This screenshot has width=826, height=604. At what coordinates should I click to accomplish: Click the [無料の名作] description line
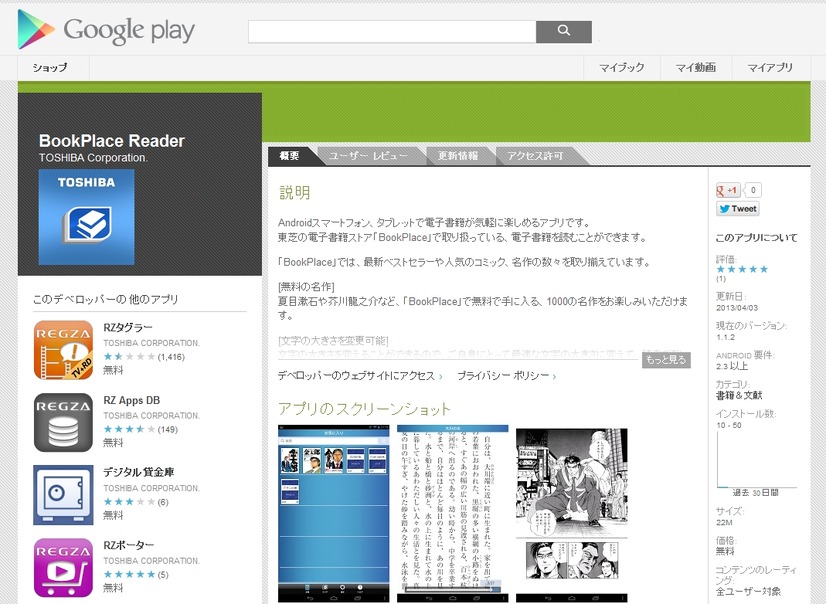tap(306, 287)
